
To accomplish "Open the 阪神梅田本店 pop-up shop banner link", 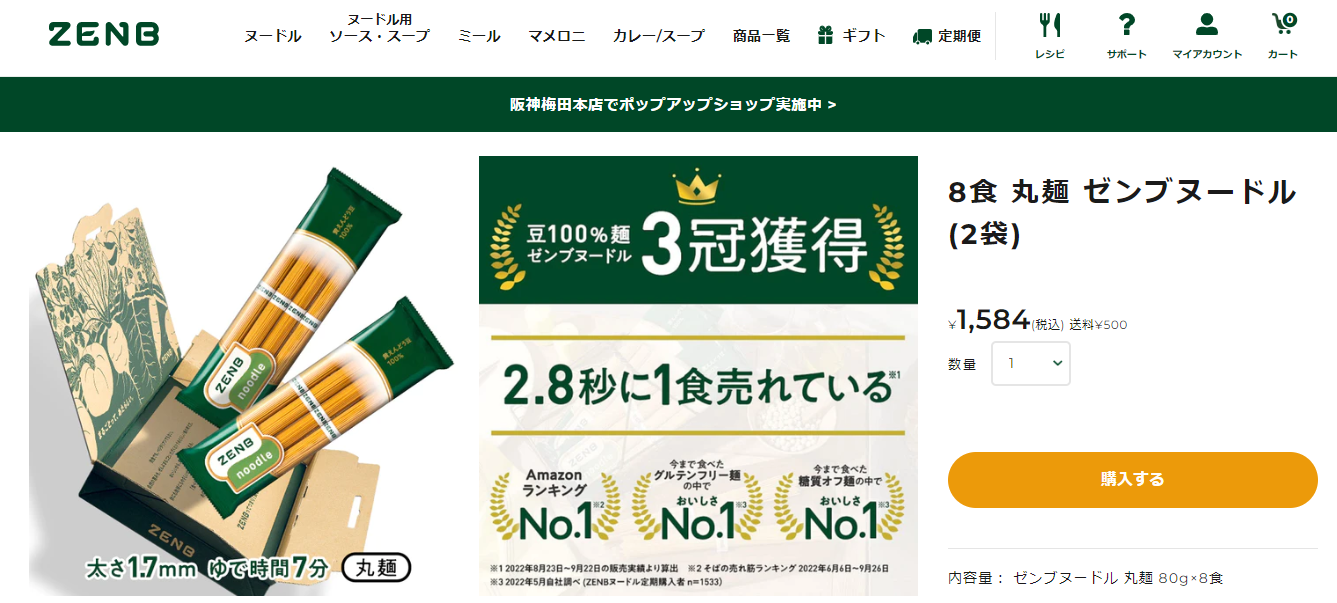I will click(x=673, y=104).
